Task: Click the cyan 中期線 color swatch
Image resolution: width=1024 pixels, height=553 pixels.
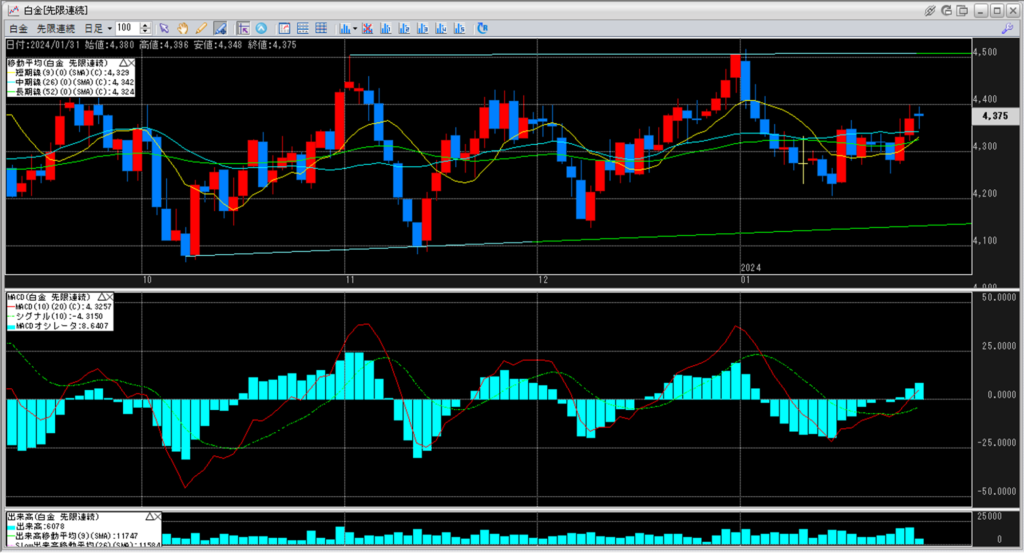Action: coord(11,82)
